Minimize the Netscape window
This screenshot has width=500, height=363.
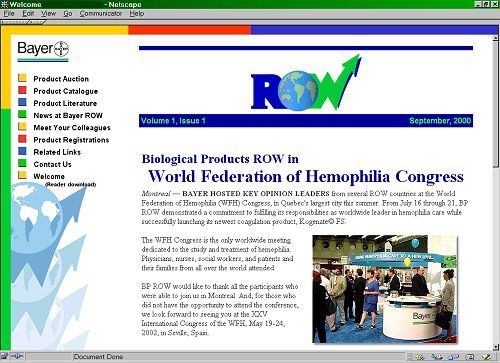[x=478, y=4]
